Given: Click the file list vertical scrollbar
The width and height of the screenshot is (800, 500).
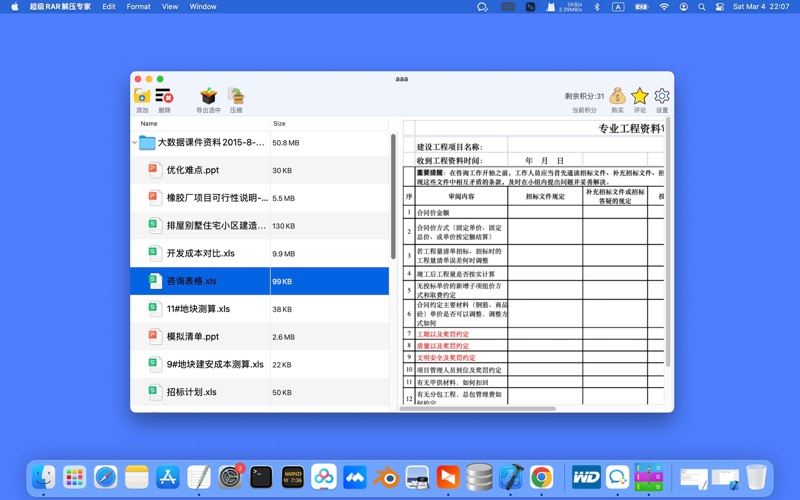Looking at the screenshot, I should [393, 190].
